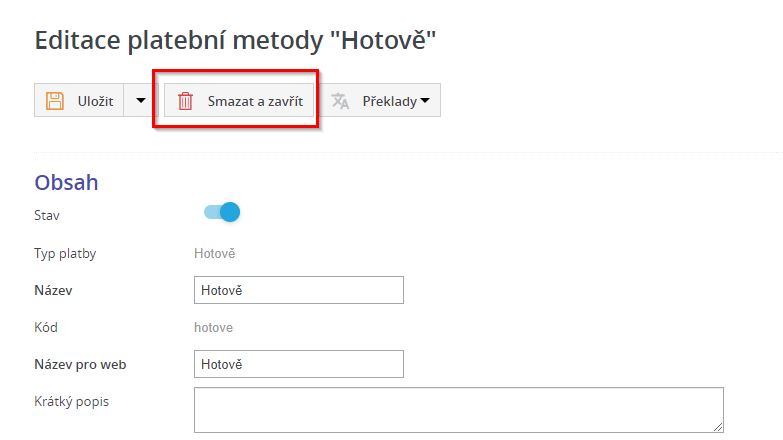Focus the Název text field
Screen dimensions: 783x440
pos(298,290)
